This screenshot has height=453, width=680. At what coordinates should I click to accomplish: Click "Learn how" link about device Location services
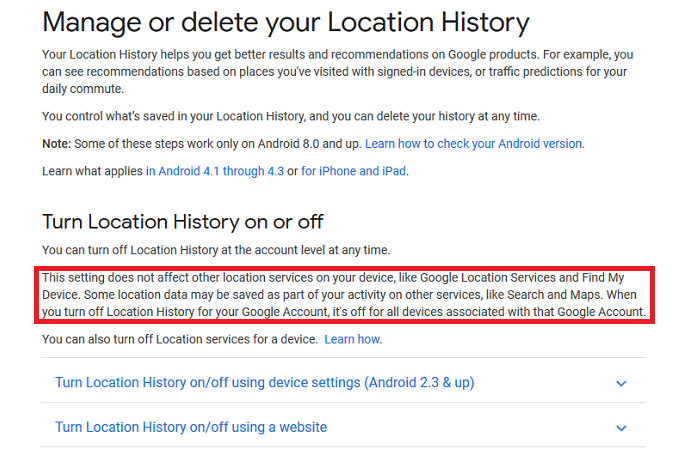coord(352,340)
